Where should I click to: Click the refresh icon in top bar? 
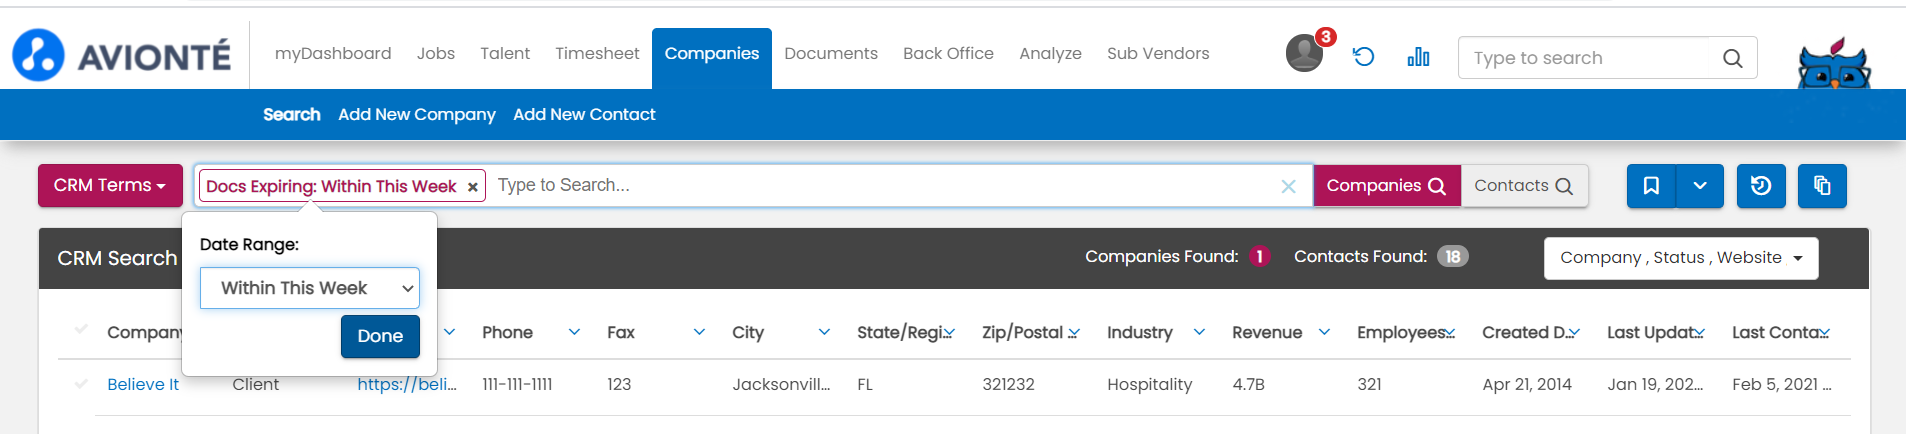1363,57
